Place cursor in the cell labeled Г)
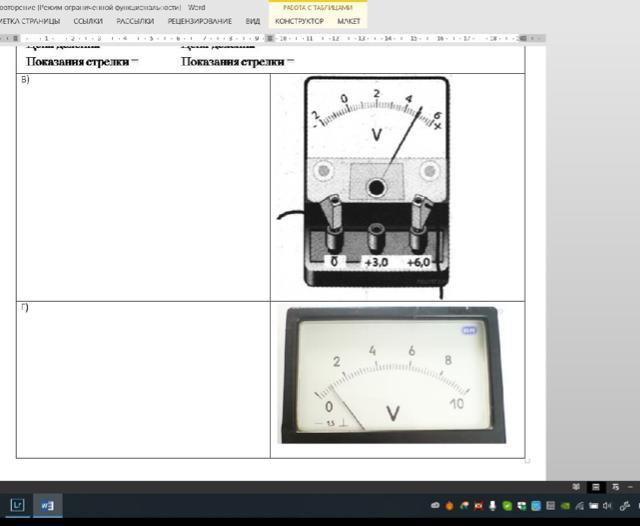Viewport: 640px width, 526px height. pos(142,380)
